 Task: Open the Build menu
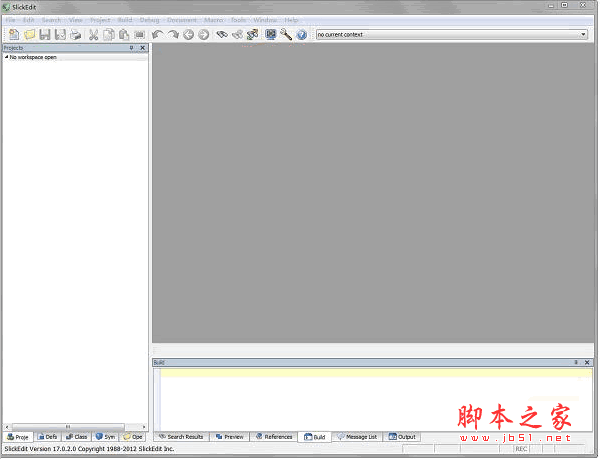pyautogui.click(x=125, y=20)
